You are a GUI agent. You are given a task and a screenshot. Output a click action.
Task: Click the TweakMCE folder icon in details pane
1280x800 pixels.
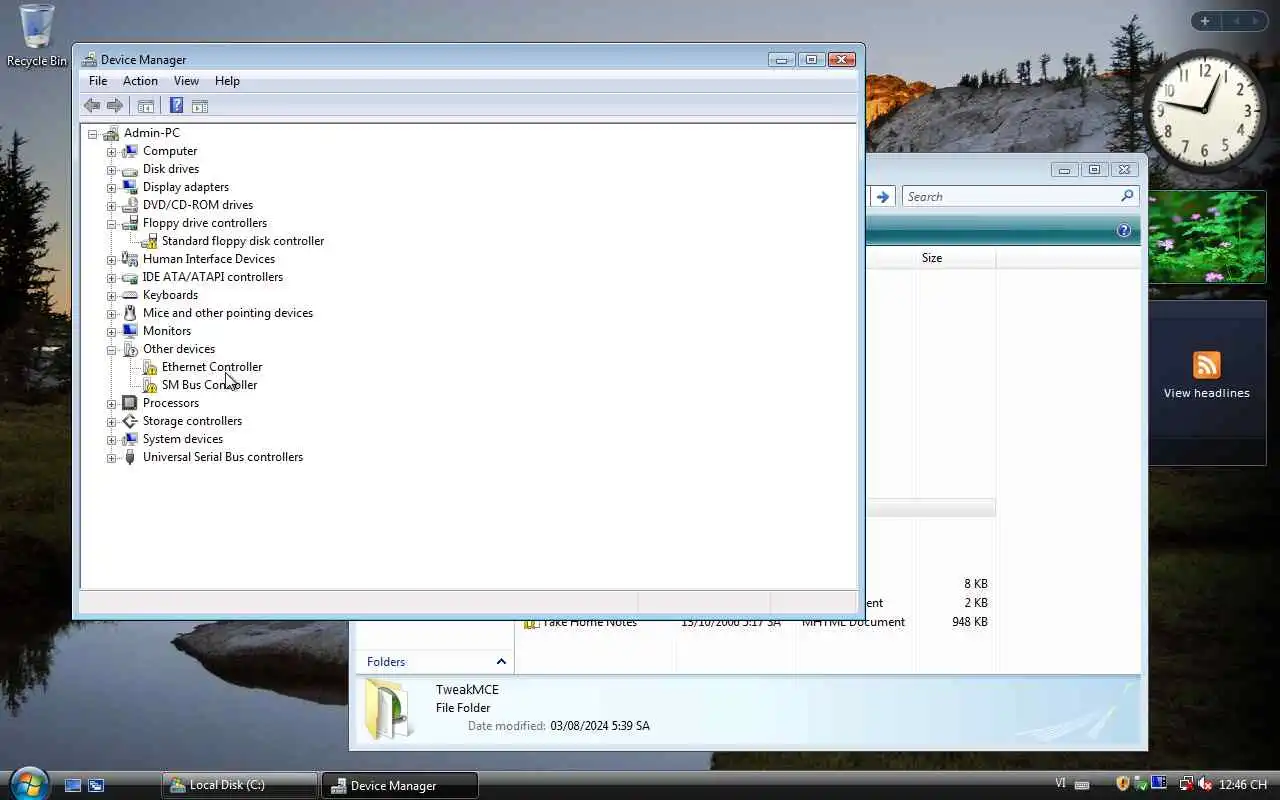point(389,709)
